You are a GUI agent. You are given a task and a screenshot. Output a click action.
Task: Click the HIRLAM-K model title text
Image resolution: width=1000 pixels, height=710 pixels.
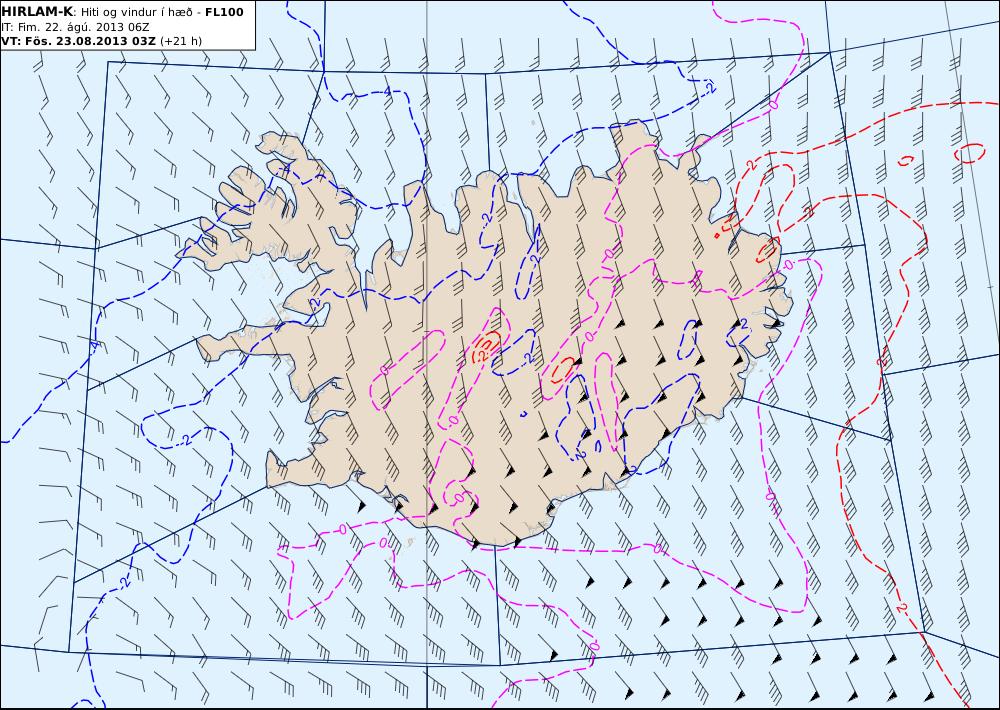37,12
